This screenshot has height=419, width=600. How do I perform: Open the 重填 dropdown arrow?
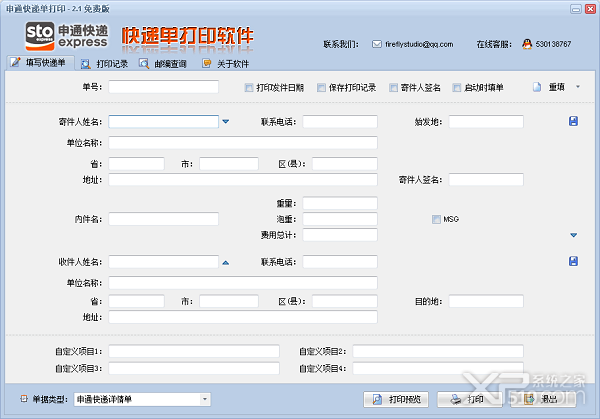578,87
